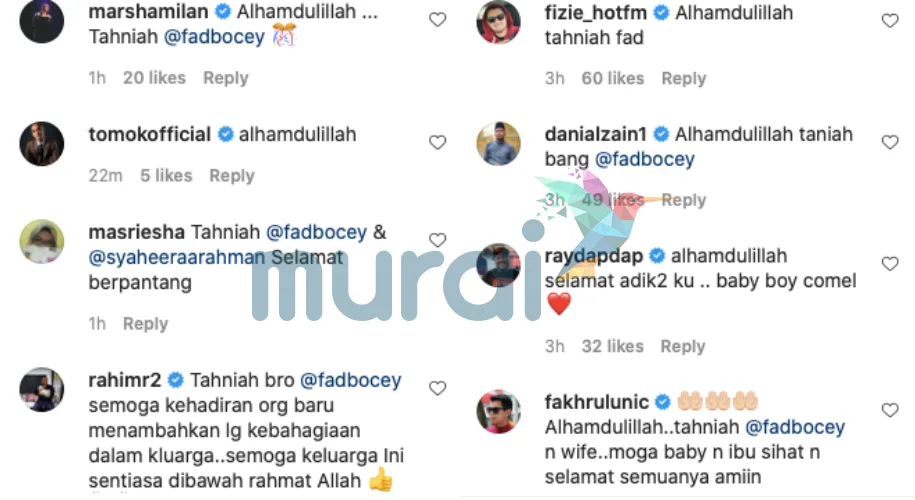915x500 pixels.
Task: View the 60 likes on fizie_hotfm's comment
Action: 613,78
